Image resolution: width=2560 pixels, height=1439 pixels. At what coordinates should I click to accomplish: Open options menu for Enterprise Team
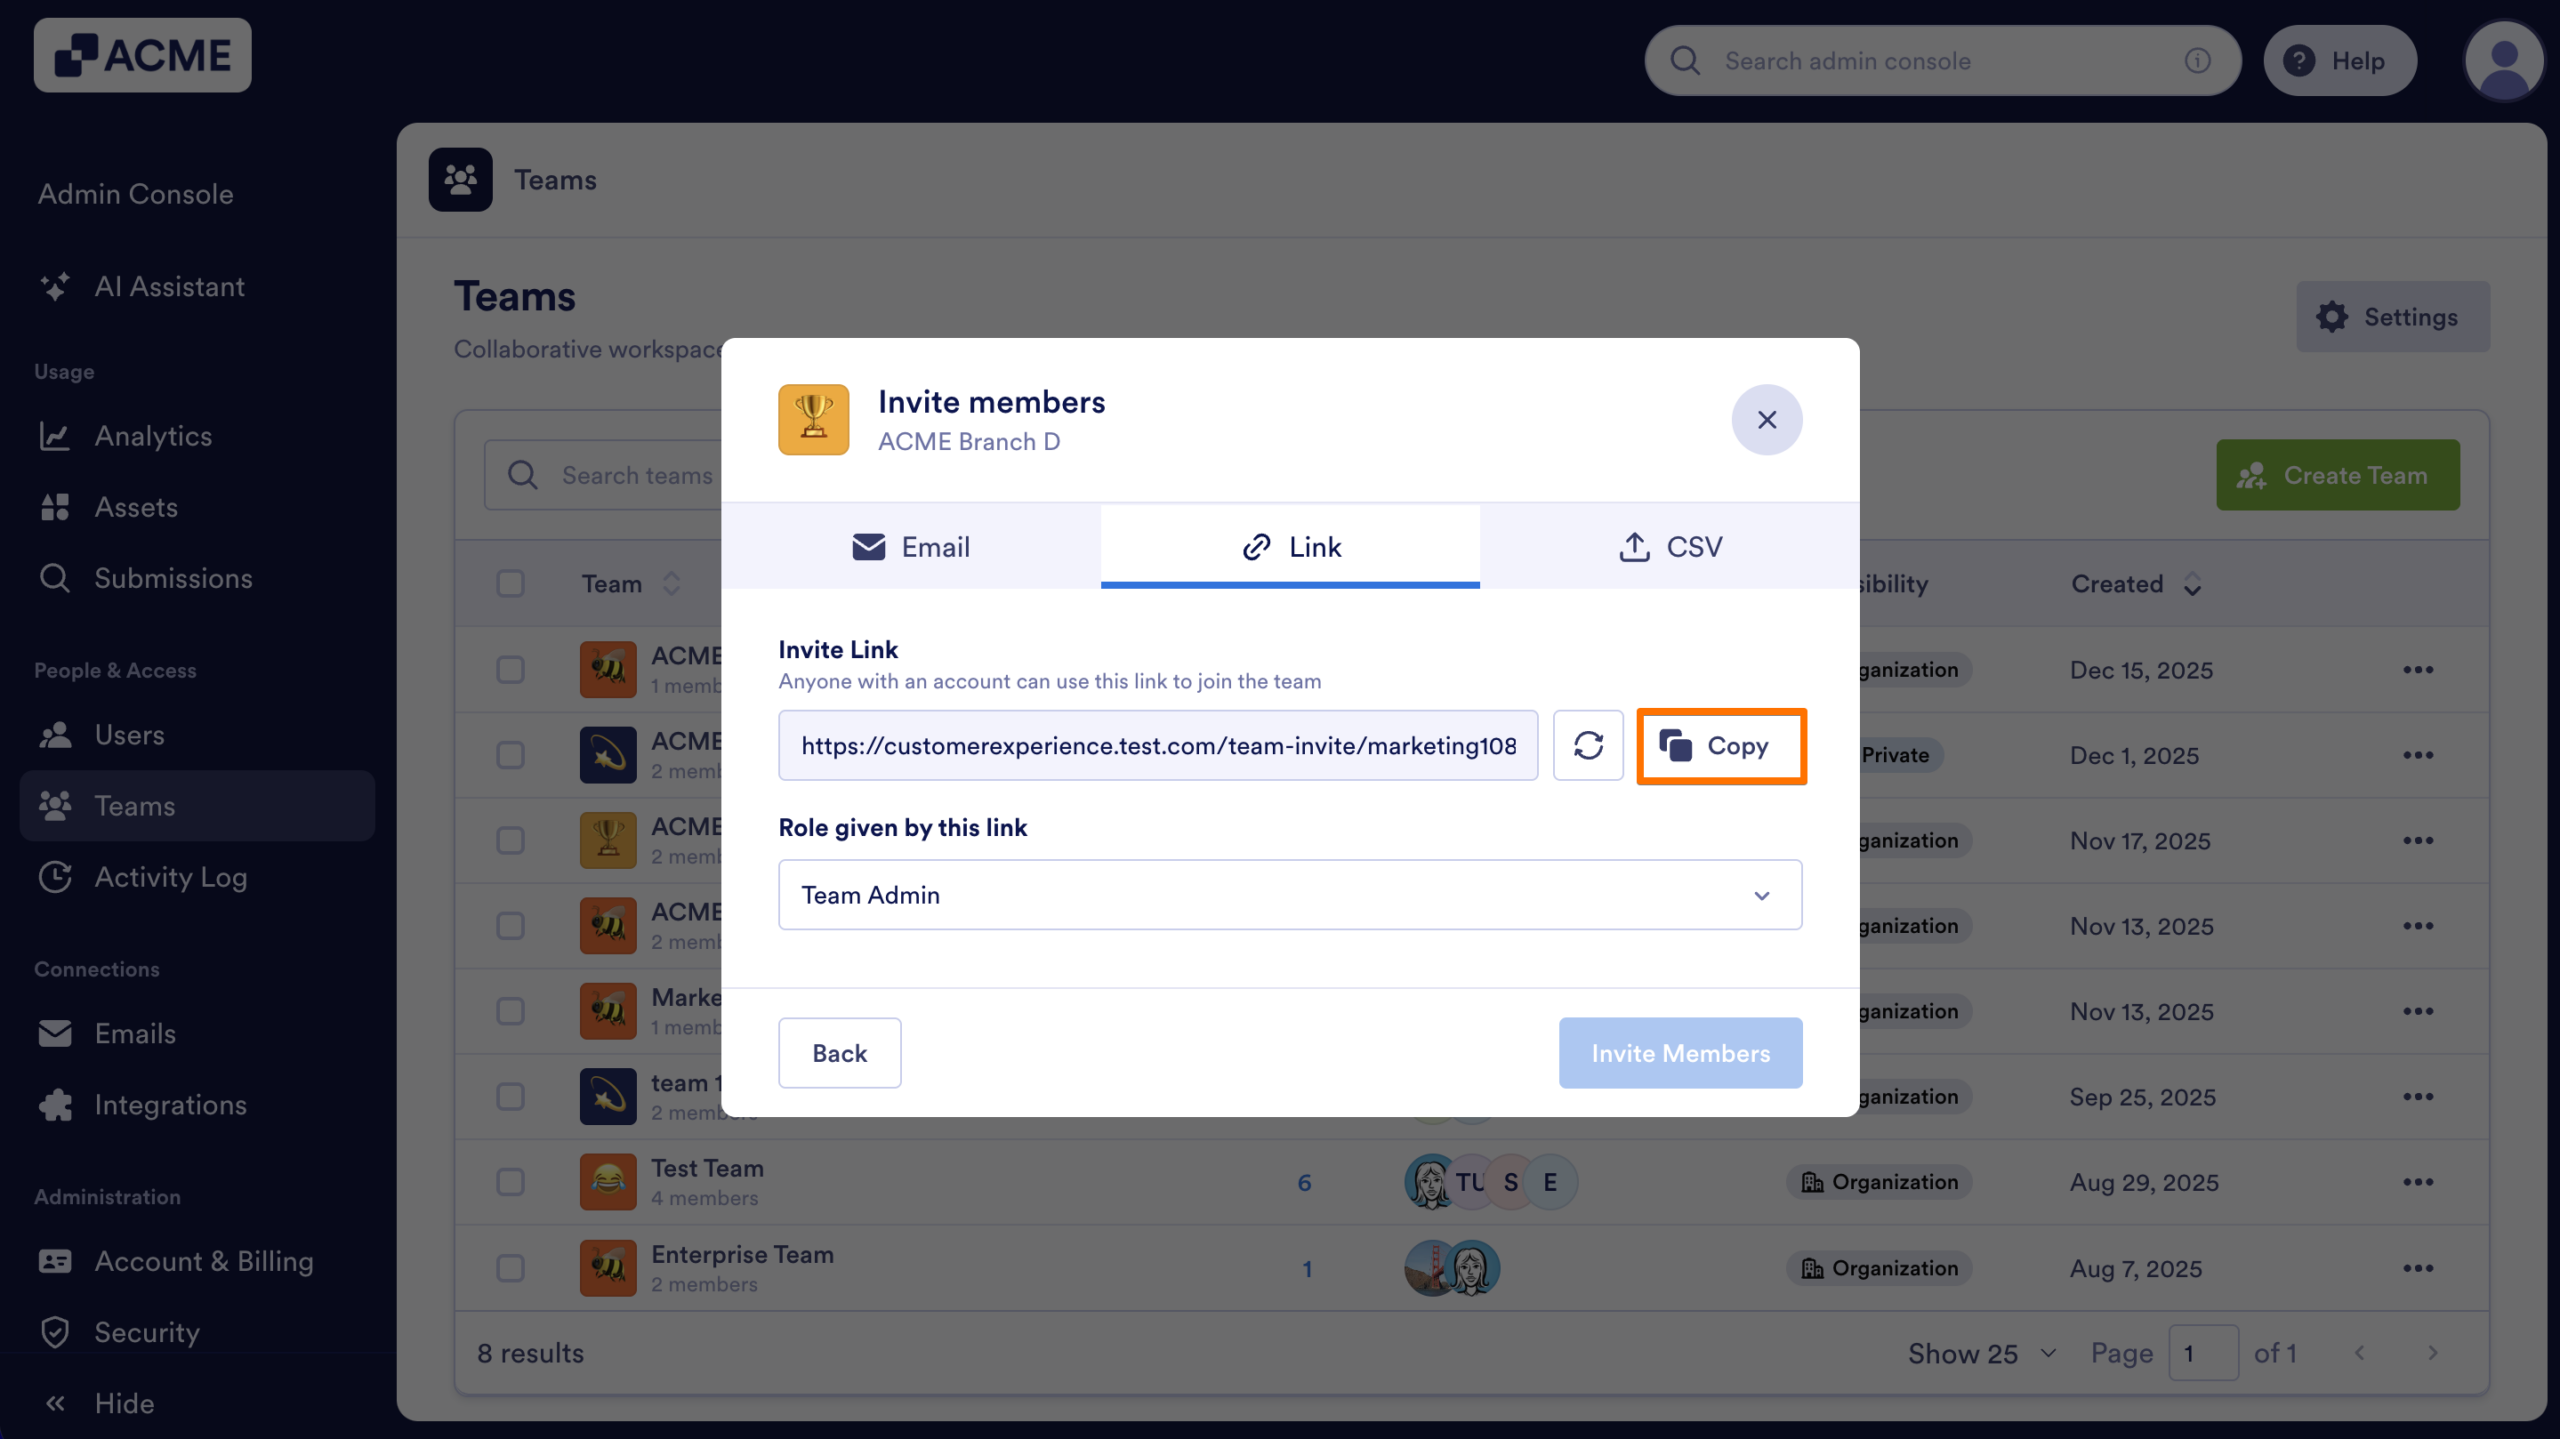click(2419, 1267)
